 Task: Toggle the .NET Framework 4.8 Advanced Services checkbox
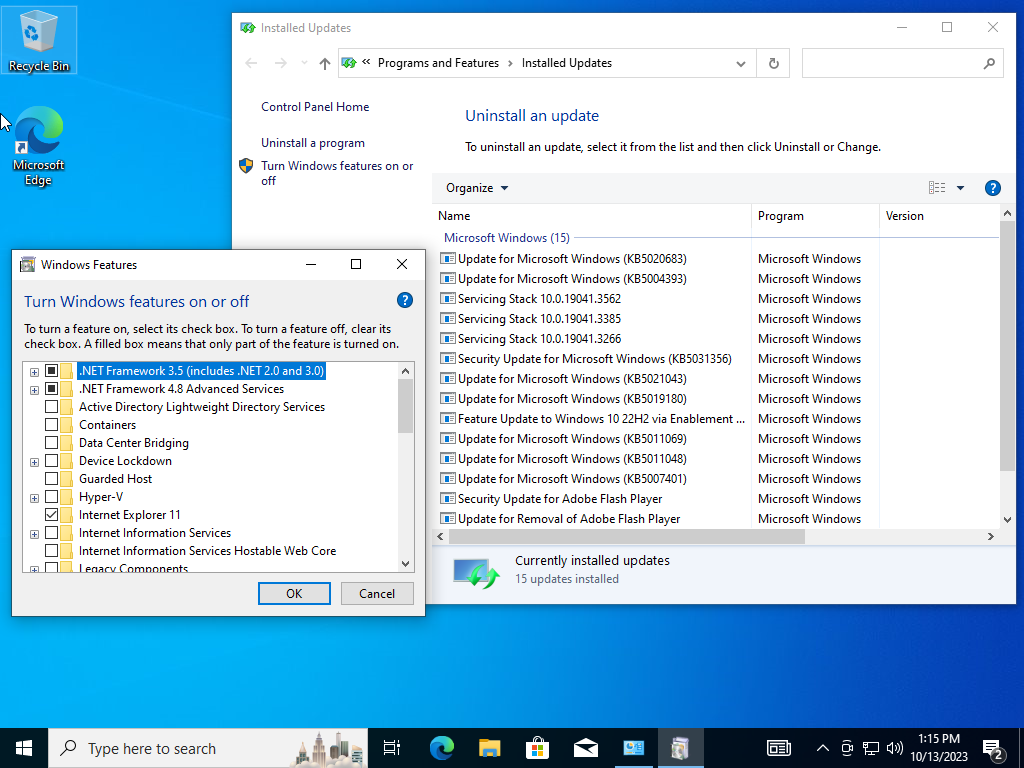tap(52, 389)
